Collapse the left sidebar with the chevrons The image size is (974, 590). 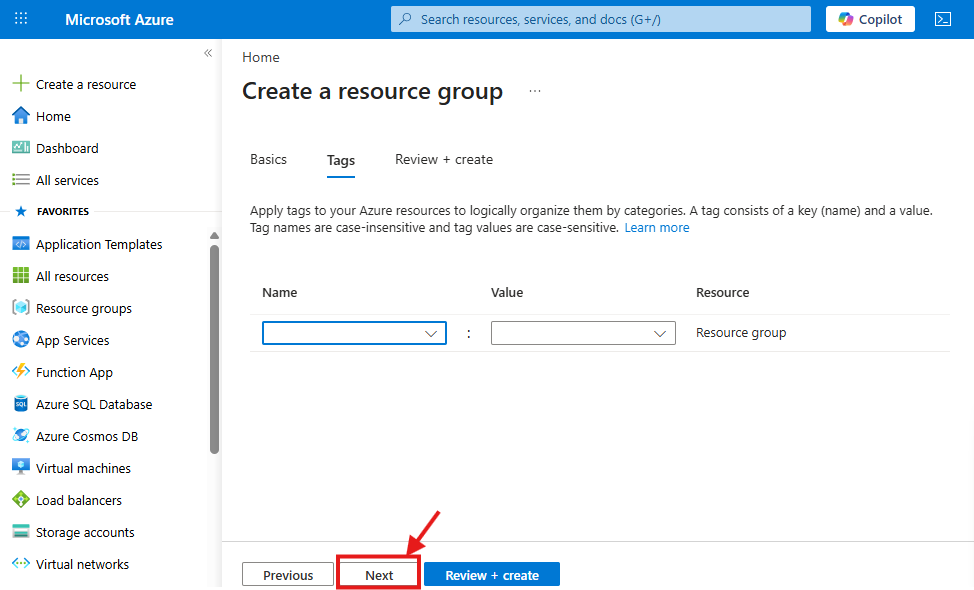pos(208,53)
